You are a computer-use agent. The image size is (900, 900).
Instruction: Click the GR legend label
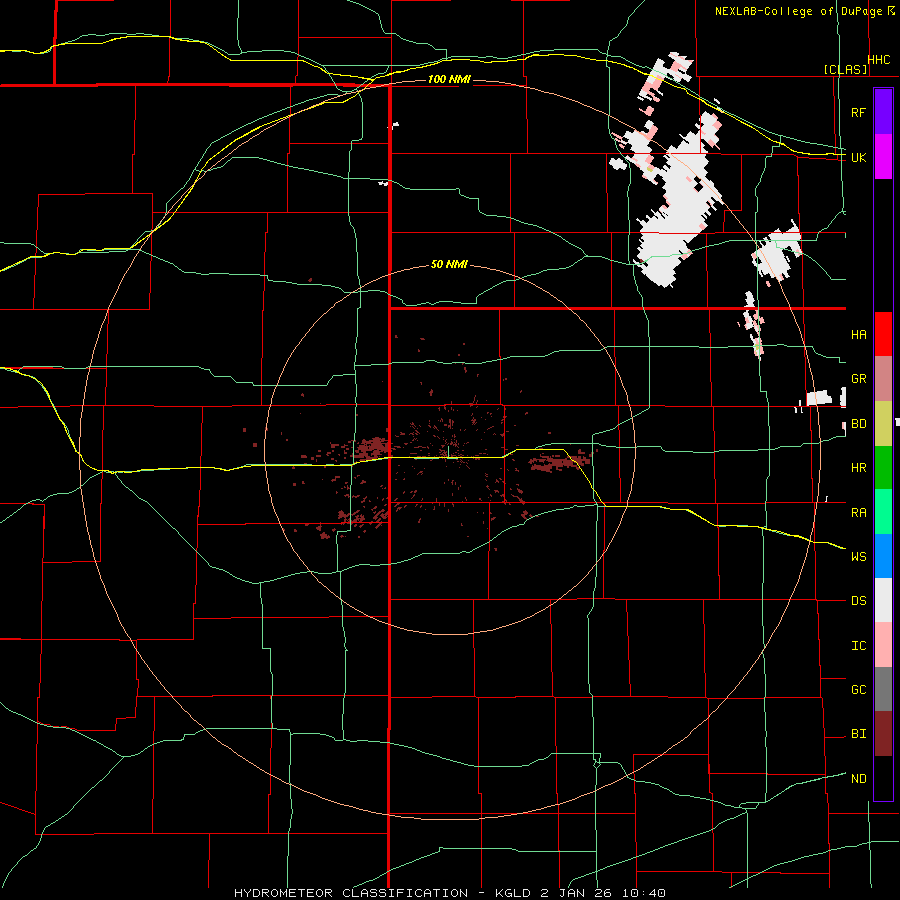click(858, 379)
